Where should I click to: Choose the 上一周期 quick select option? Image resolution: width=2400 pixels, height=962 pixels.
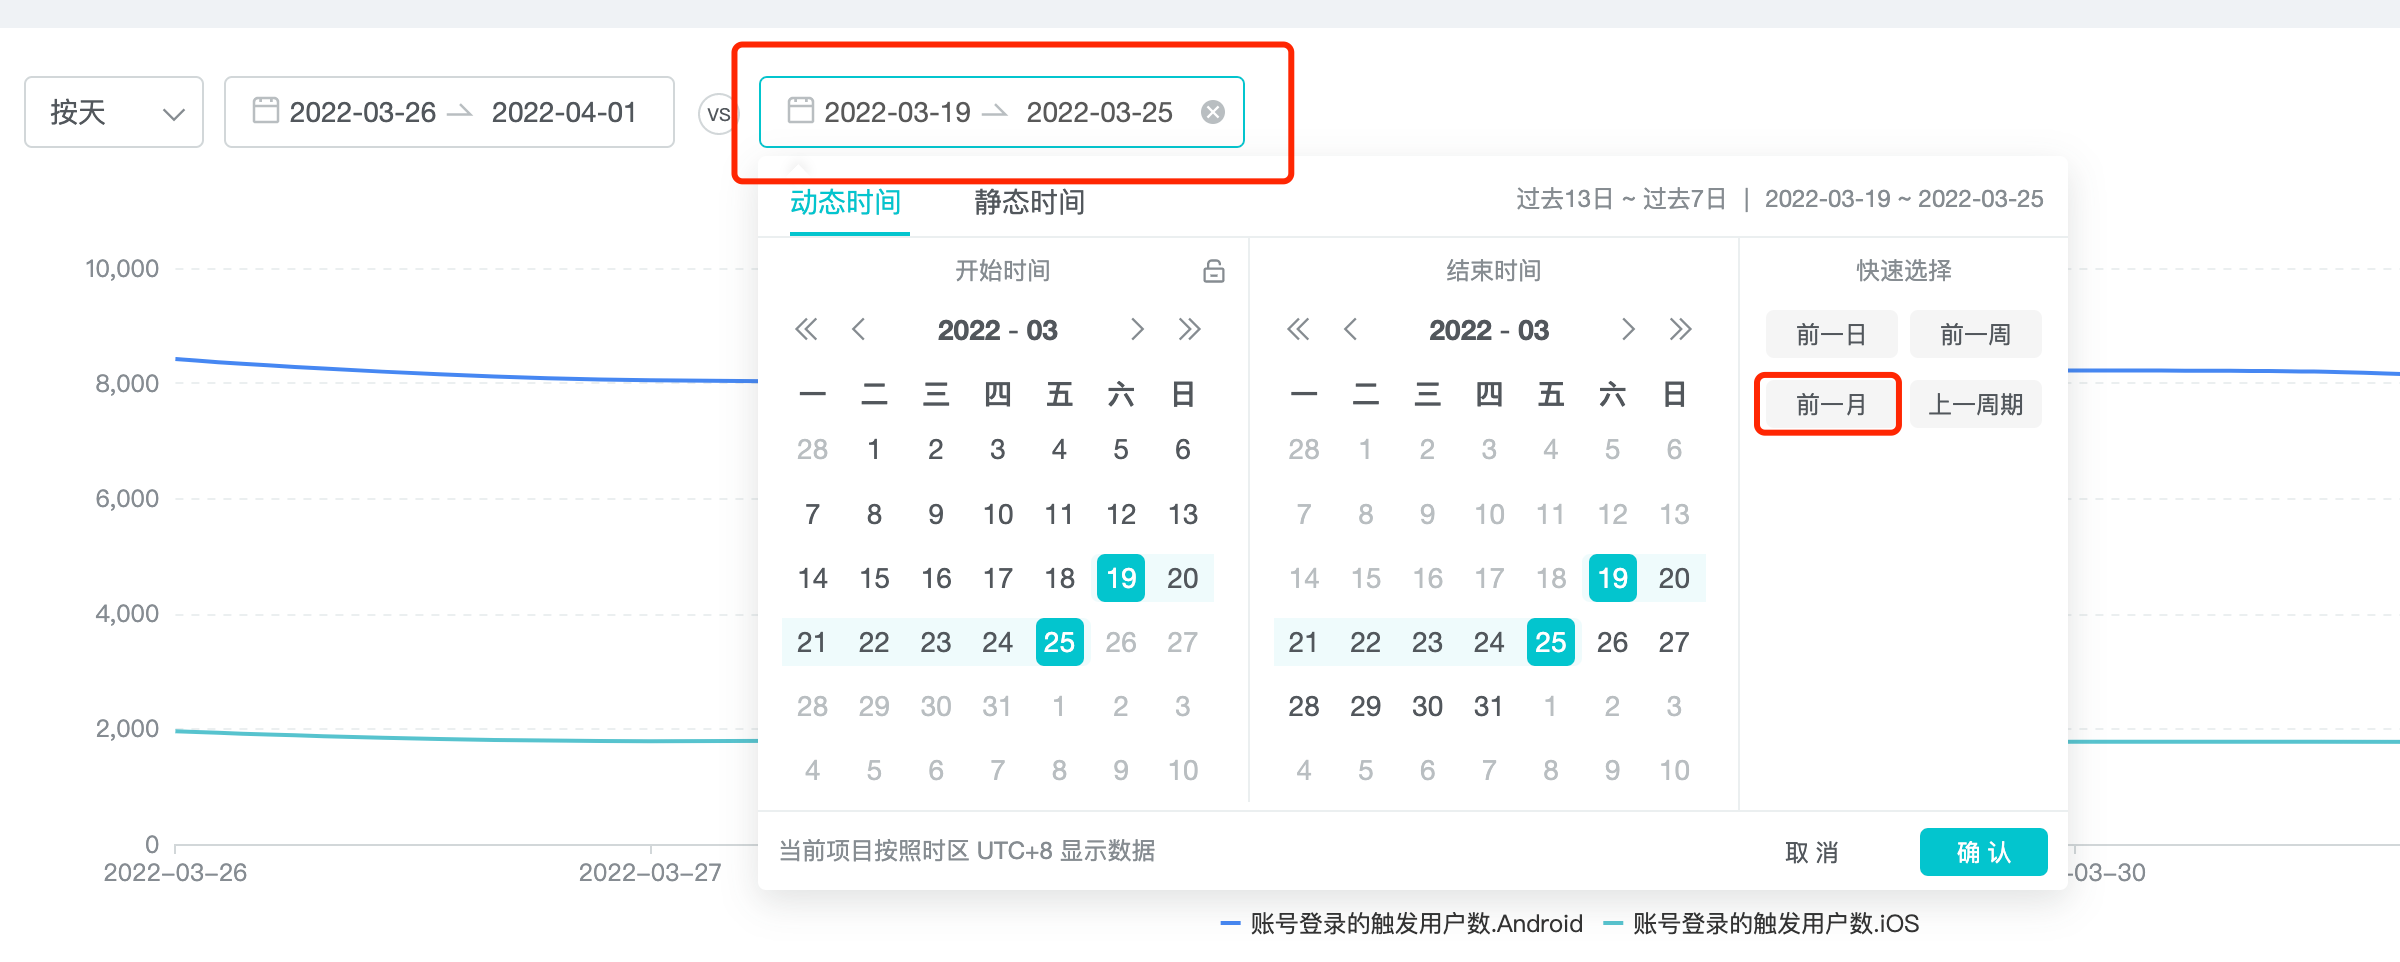click(1975, 405)
